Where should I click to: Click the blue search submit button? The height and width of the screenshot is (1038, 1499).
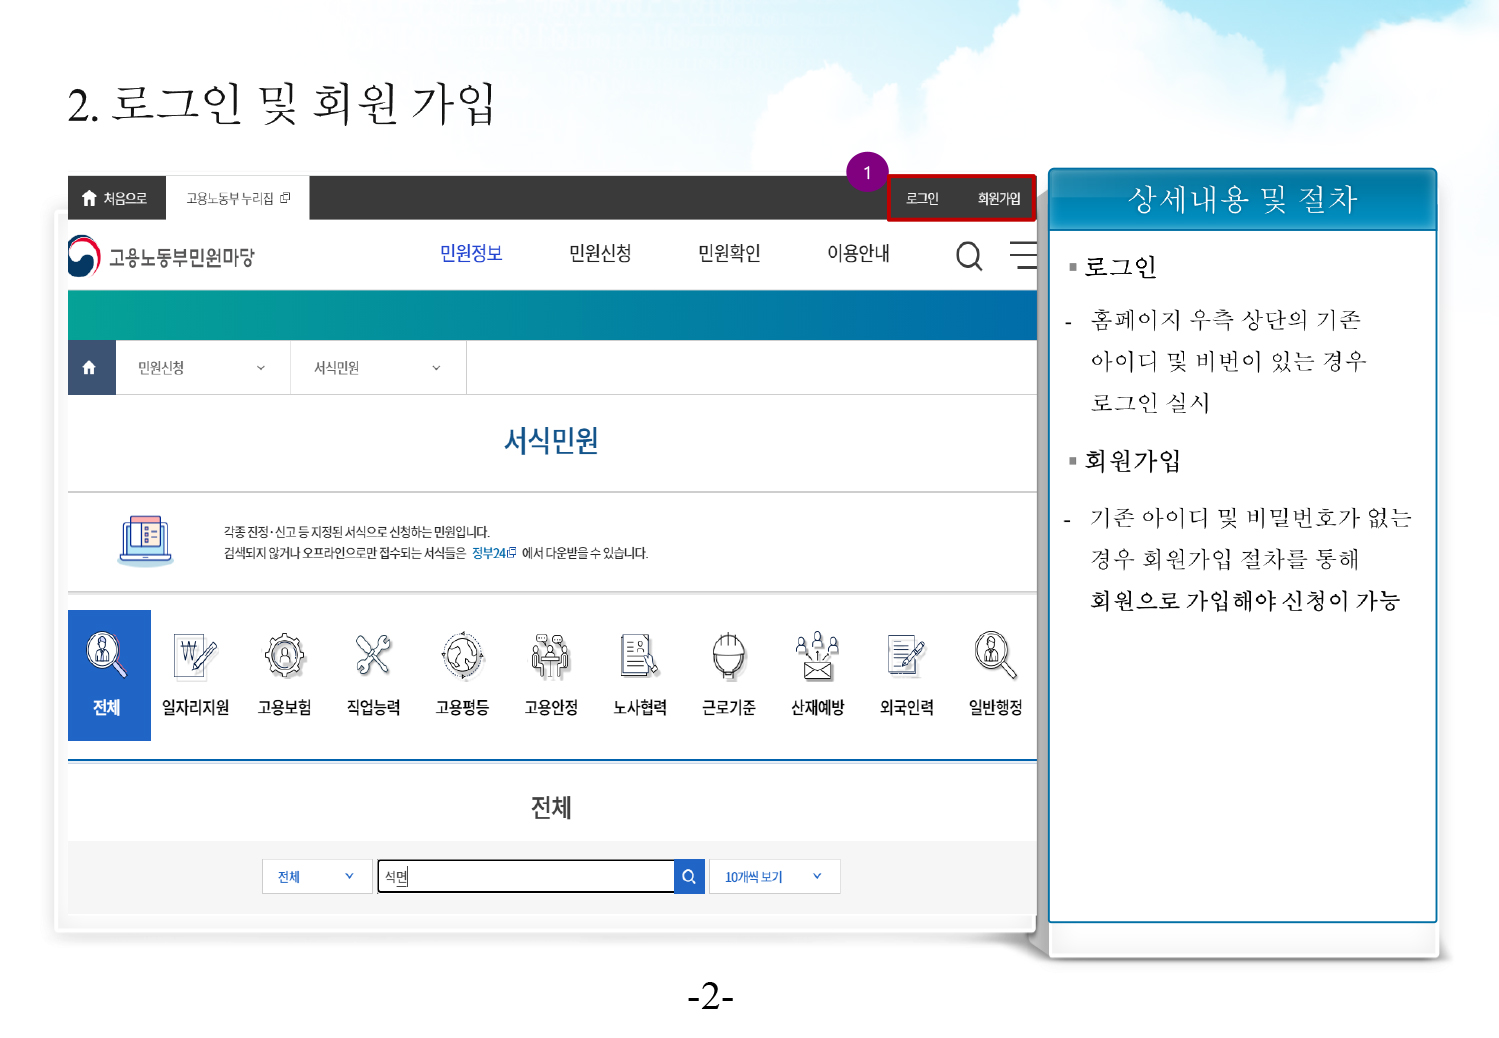689,877
